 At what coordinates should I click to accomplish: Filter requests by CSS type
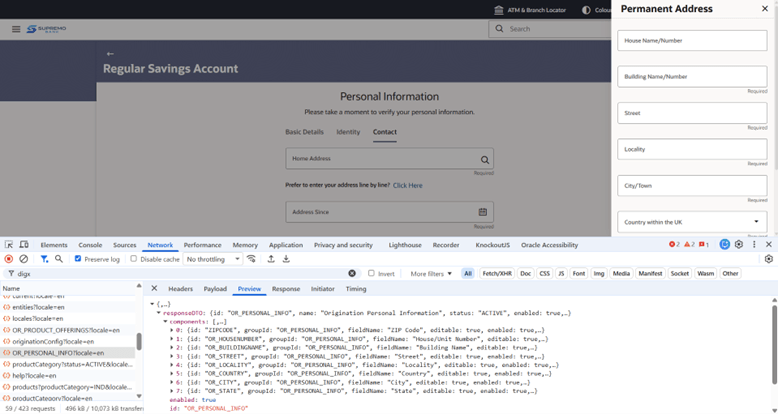(544, 274)
